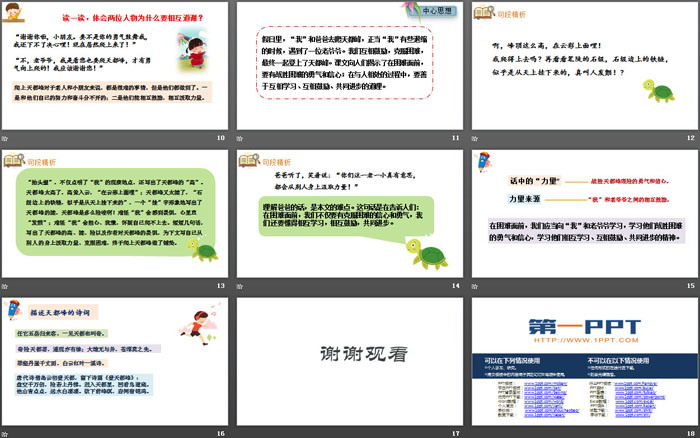Click the slide number label 12
This screenshot has width=700, height=438.
pos(691,138)
